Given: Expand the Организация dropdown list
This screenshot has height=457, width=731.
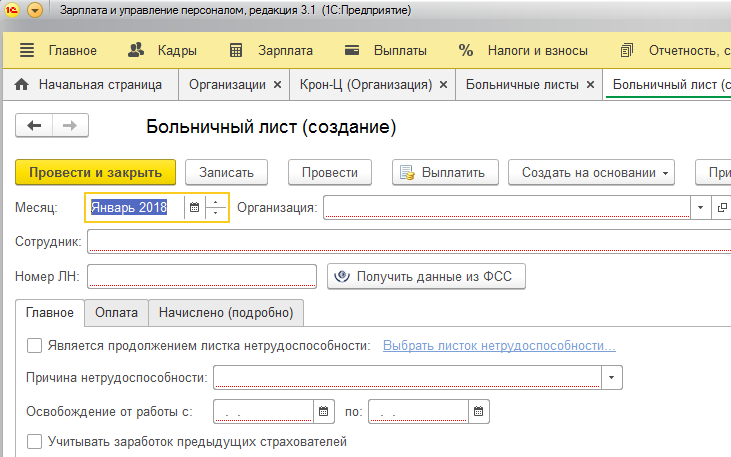Looking at the screenshot, I should (x=700, y=208).
